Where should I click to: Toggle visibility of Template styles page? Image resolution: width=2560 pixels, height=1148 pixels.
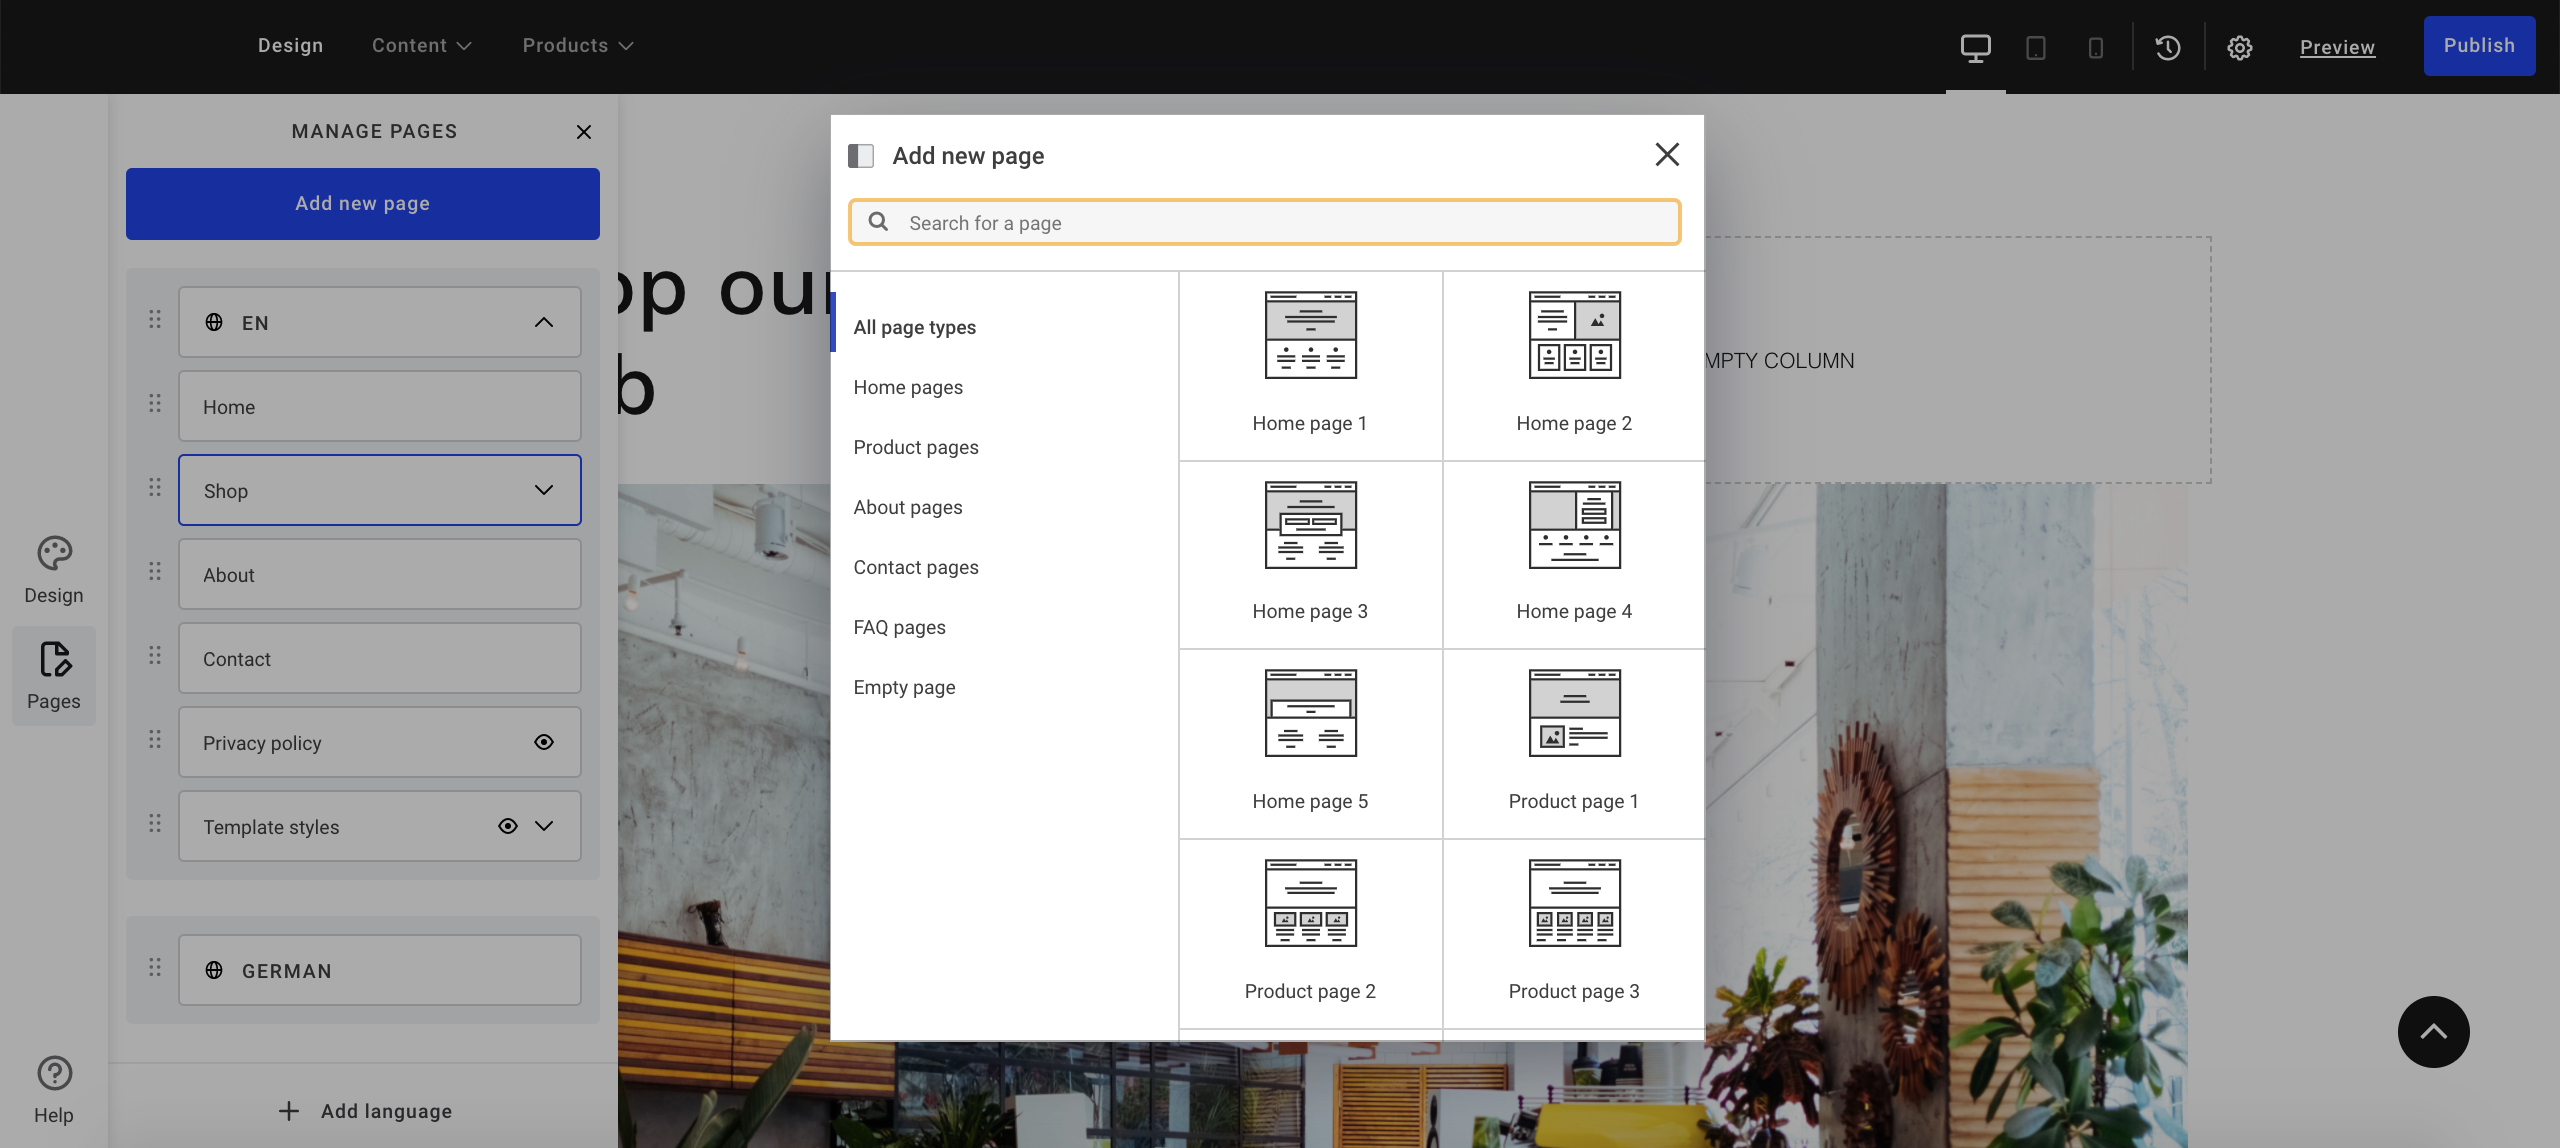[x=508, y=826]
